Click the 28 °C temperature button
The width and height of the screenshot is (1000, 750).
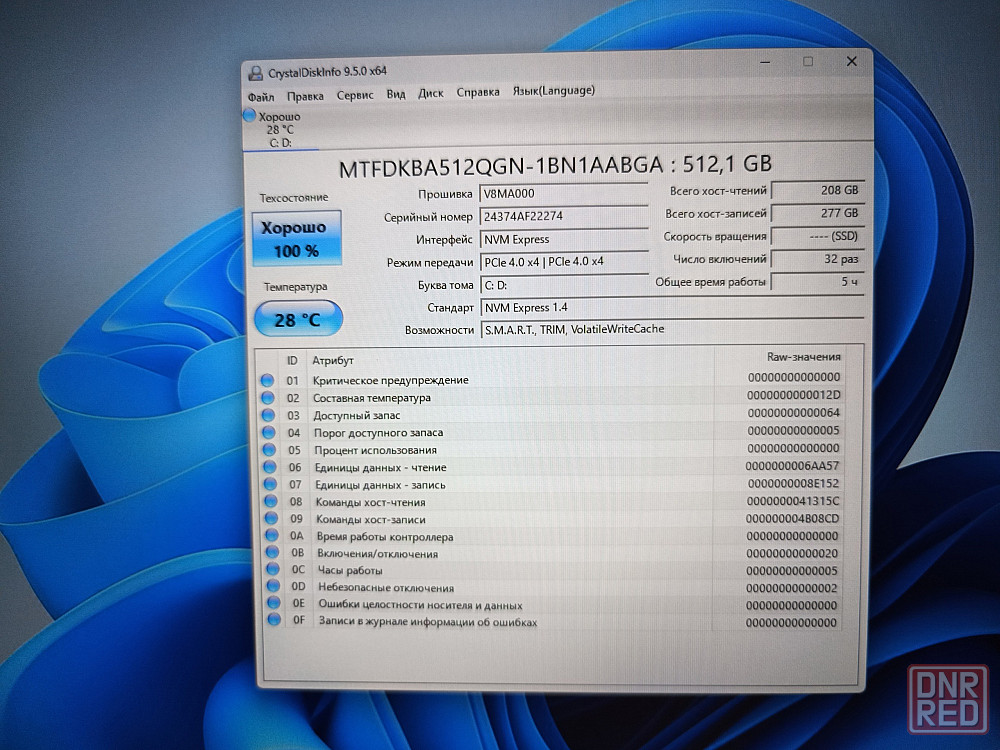pyautogui.click(x=298, y=319)
